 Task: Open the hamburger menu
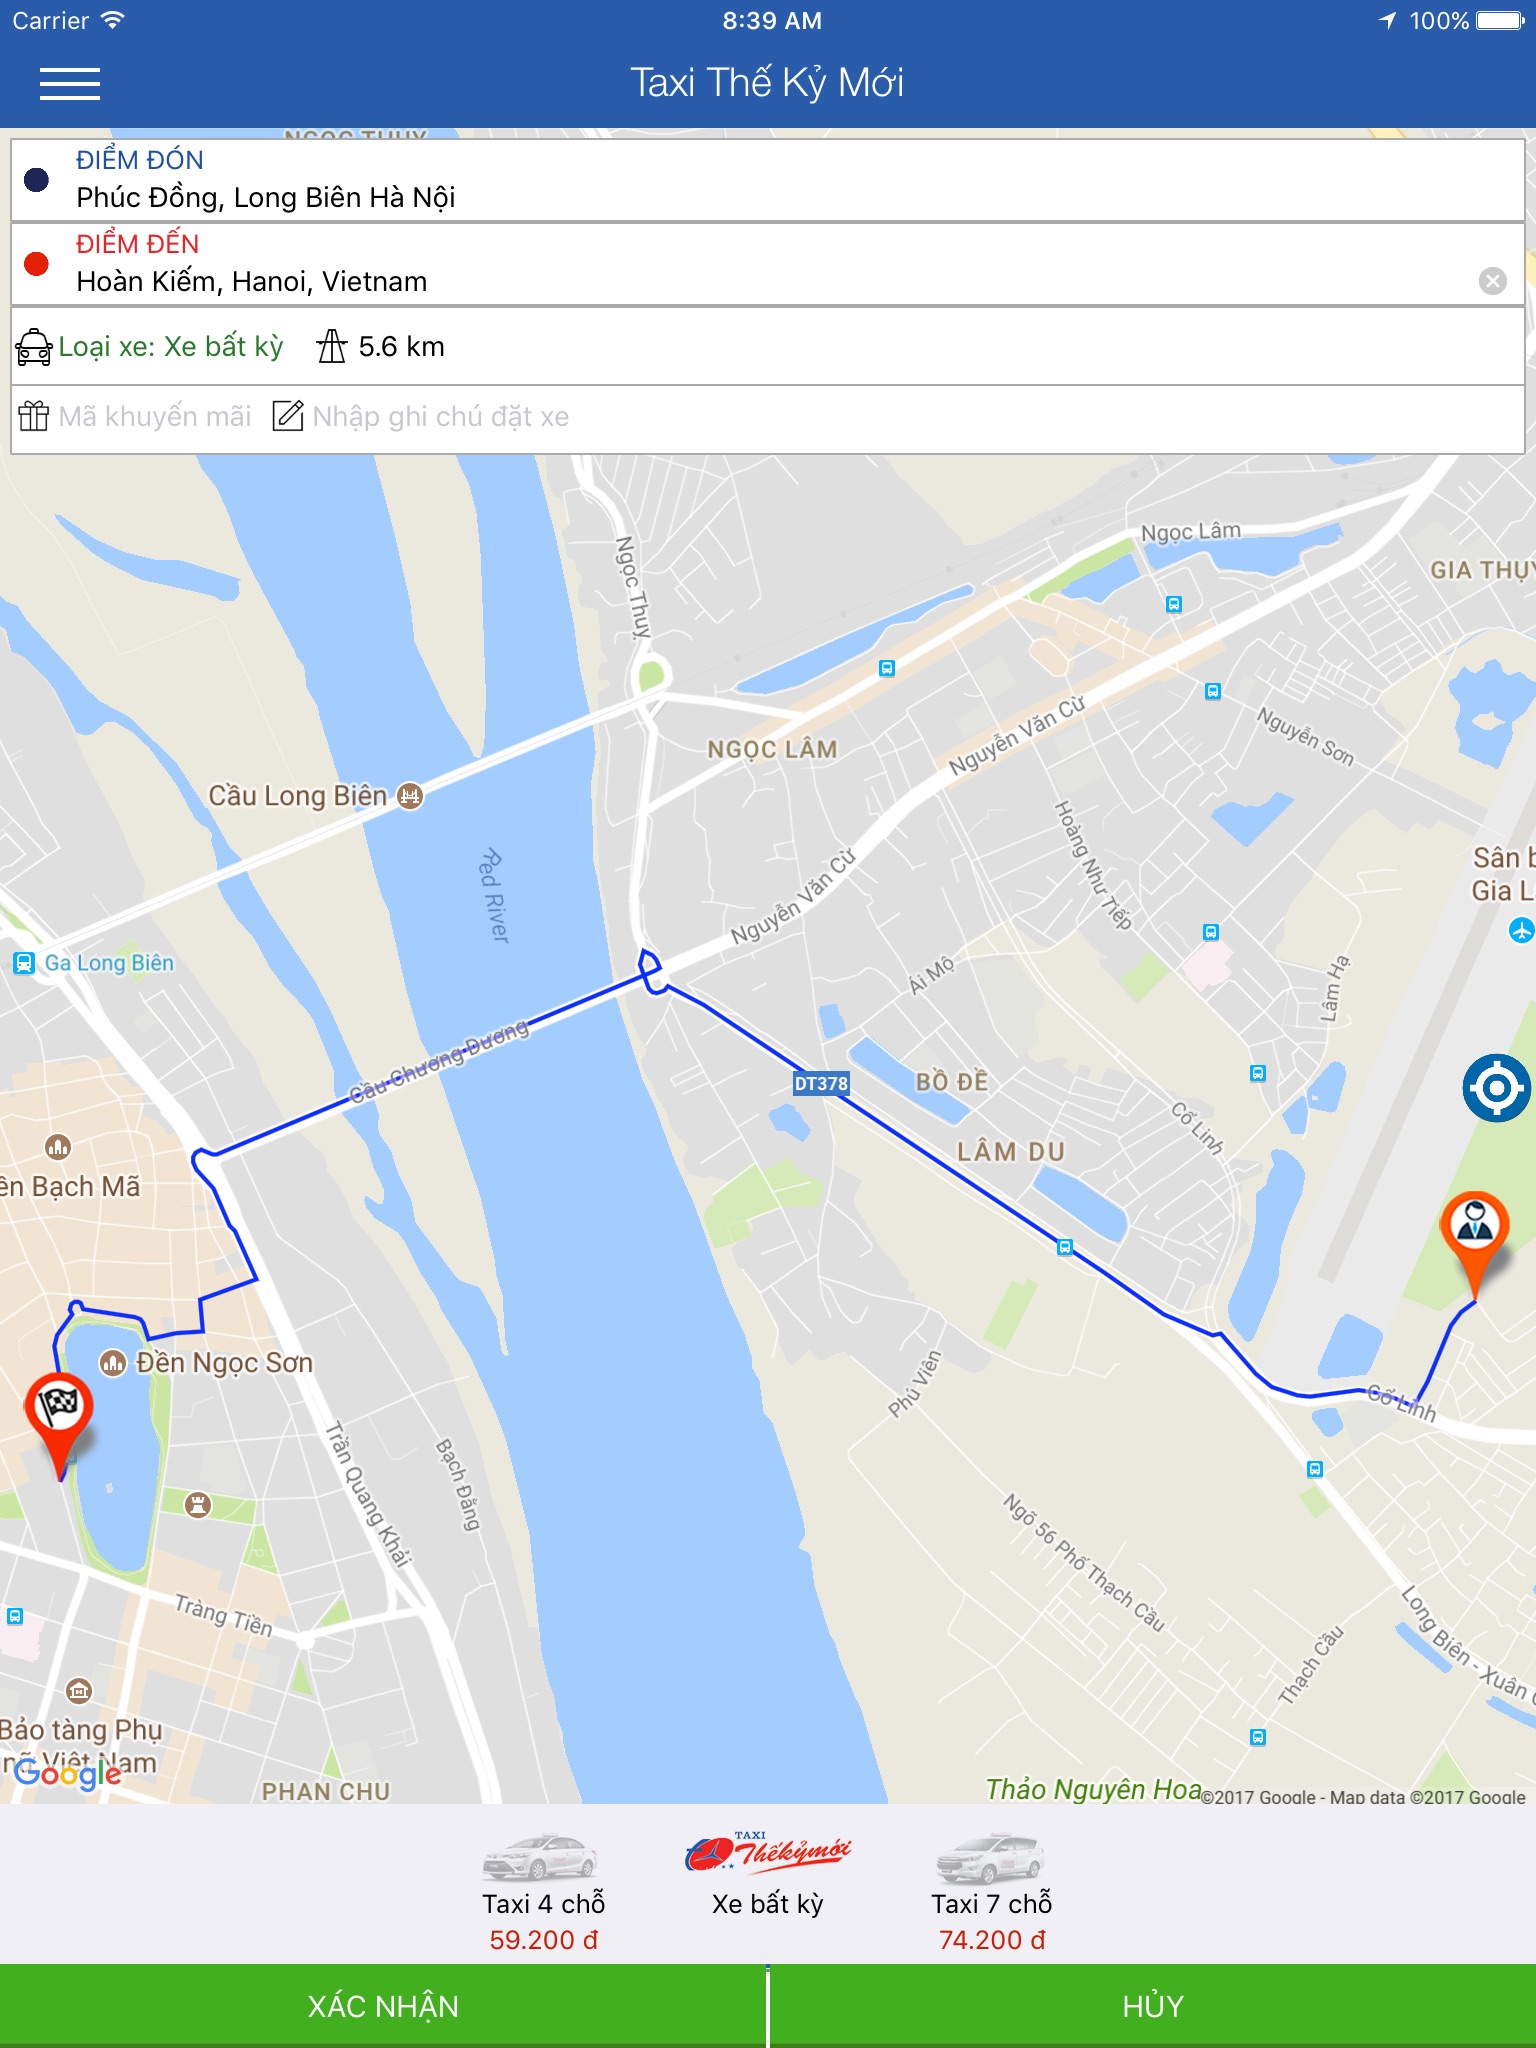(69, 83)
